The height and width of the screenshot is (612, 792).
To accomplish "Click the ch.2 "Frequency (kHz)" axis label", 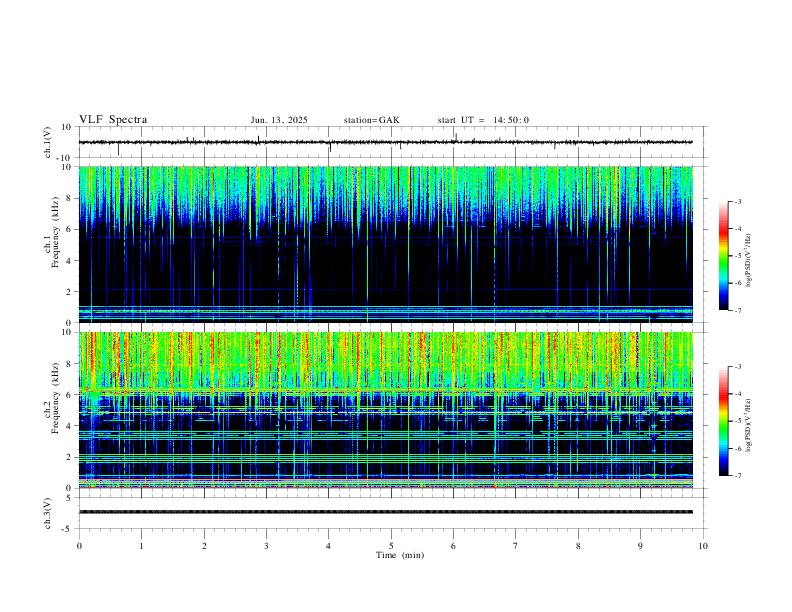I will pyautogui.click(x=56, y=398).
